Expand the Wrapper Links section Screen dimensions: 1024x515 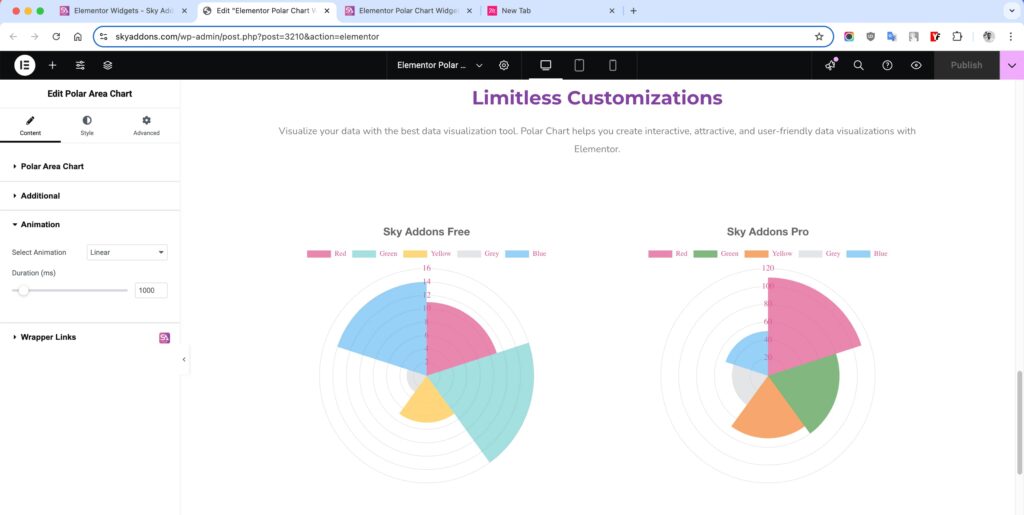click(x=89, y=337)
